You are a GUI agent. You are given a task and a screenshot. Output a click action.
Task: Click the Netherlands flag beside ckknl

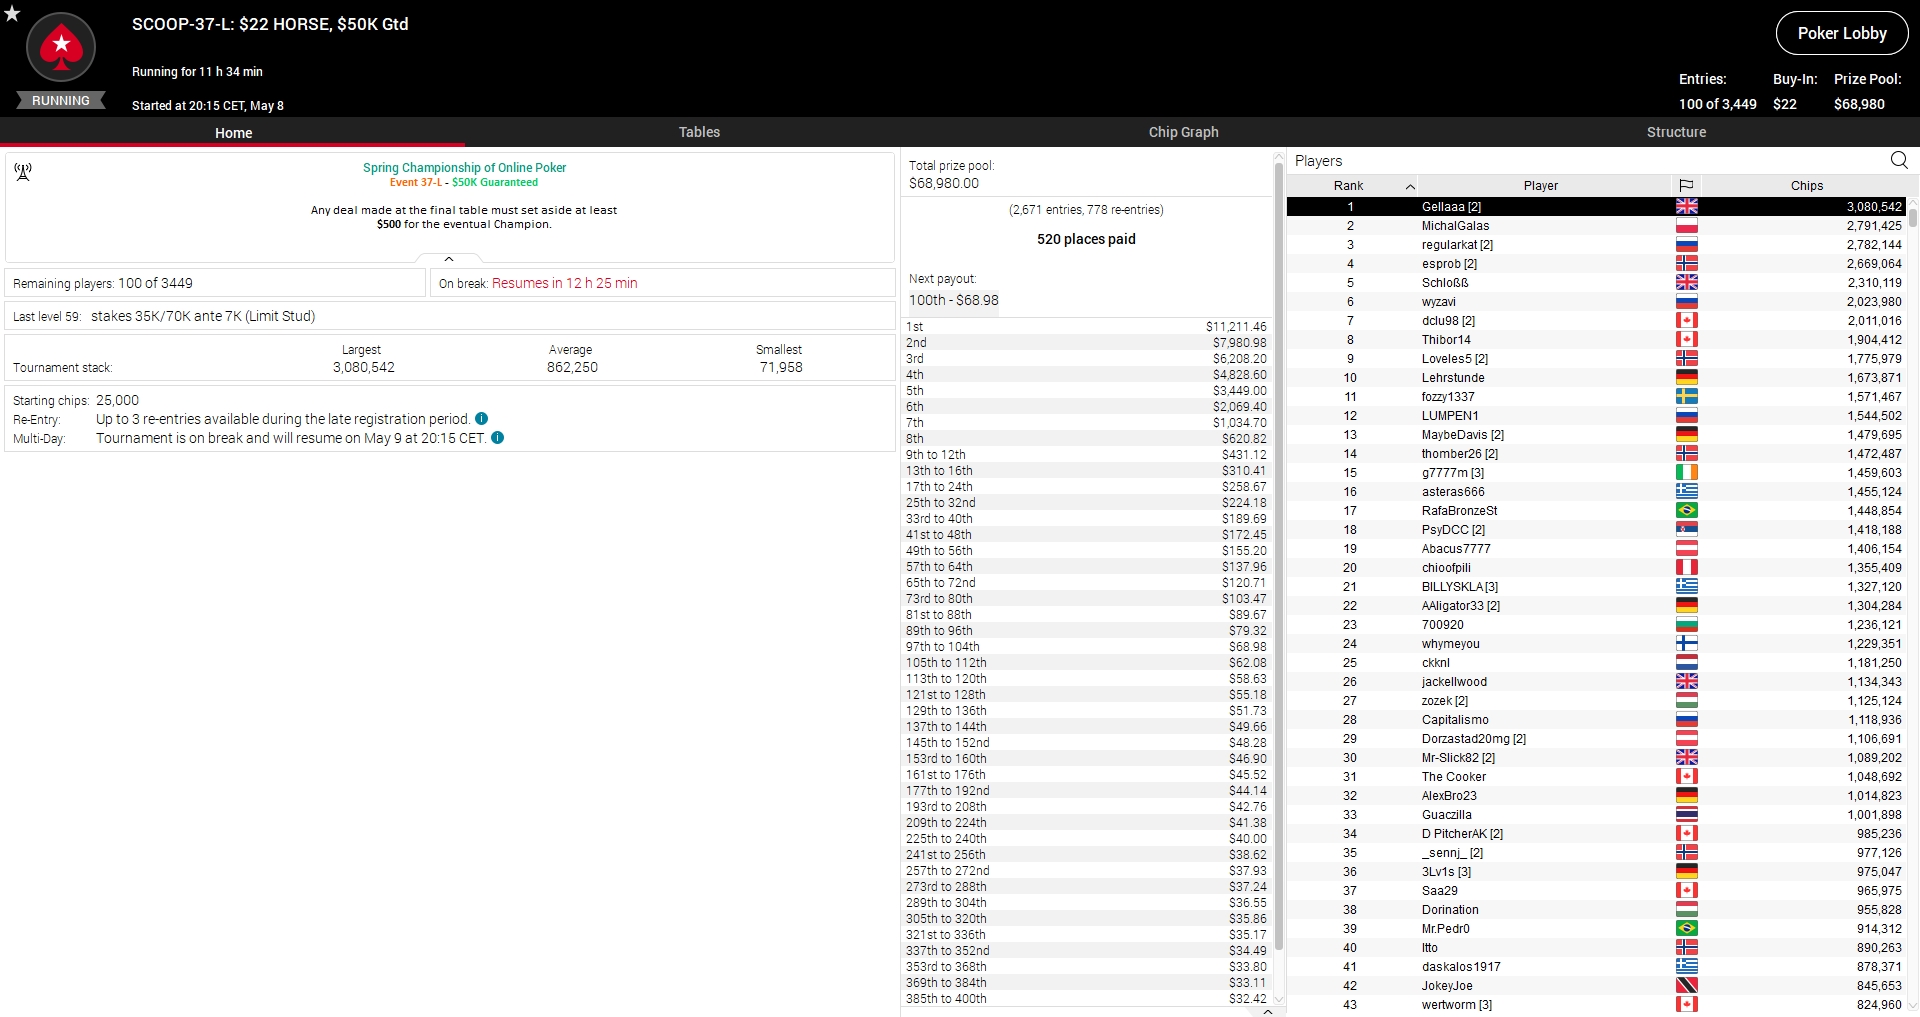[1686, 663]
